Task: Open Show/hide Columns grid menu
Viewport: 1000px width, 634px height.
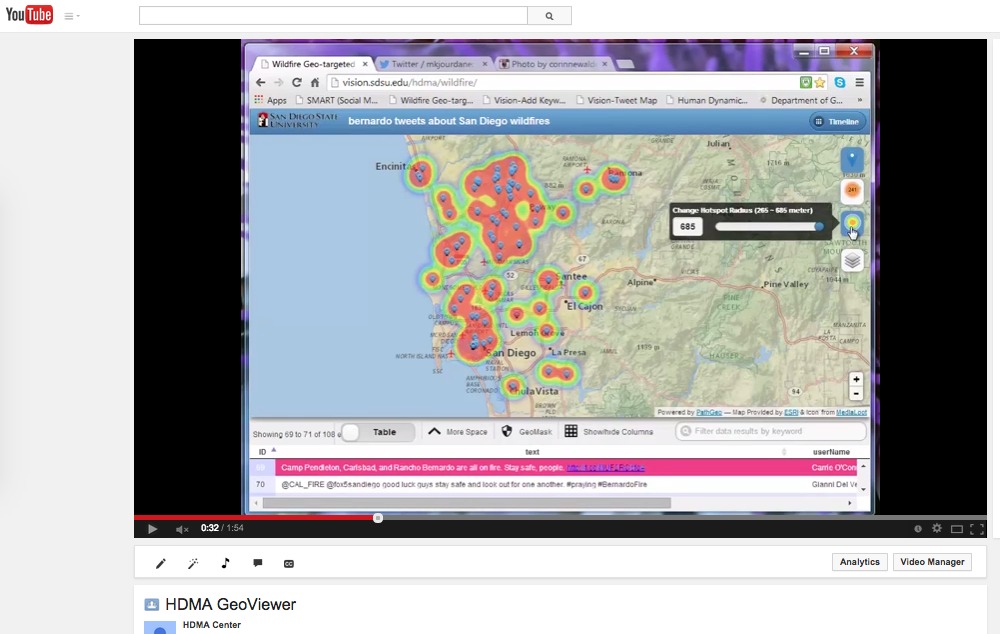Action: tap(609, 432)
